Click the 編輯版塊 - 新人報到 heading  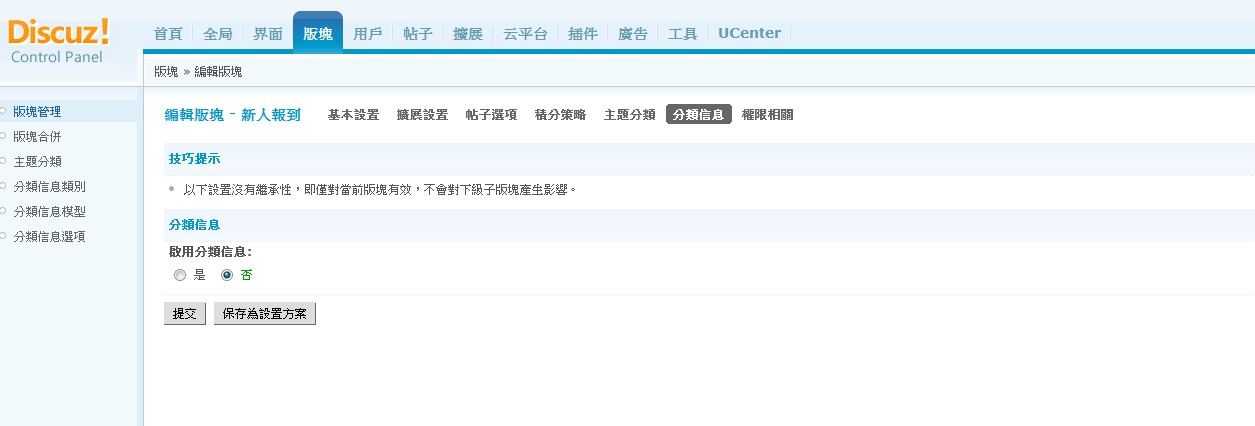[233, 115]
